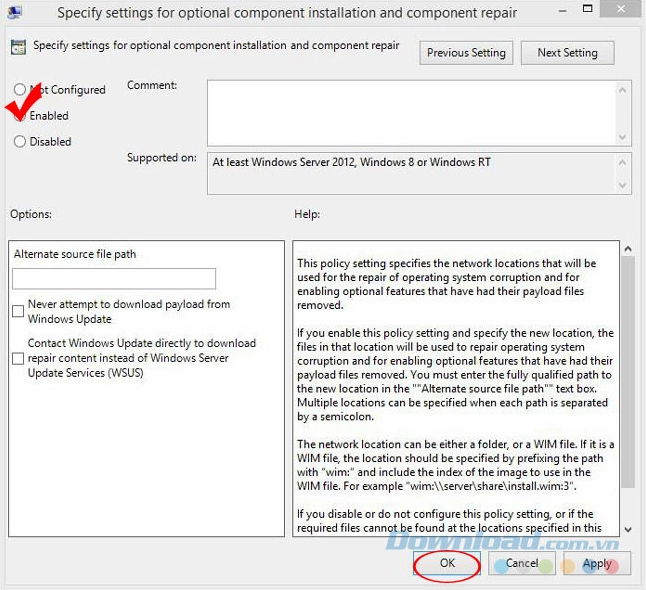Click the 'Alternate source file path' label
The image size is (646, 590).
point(75,254)
